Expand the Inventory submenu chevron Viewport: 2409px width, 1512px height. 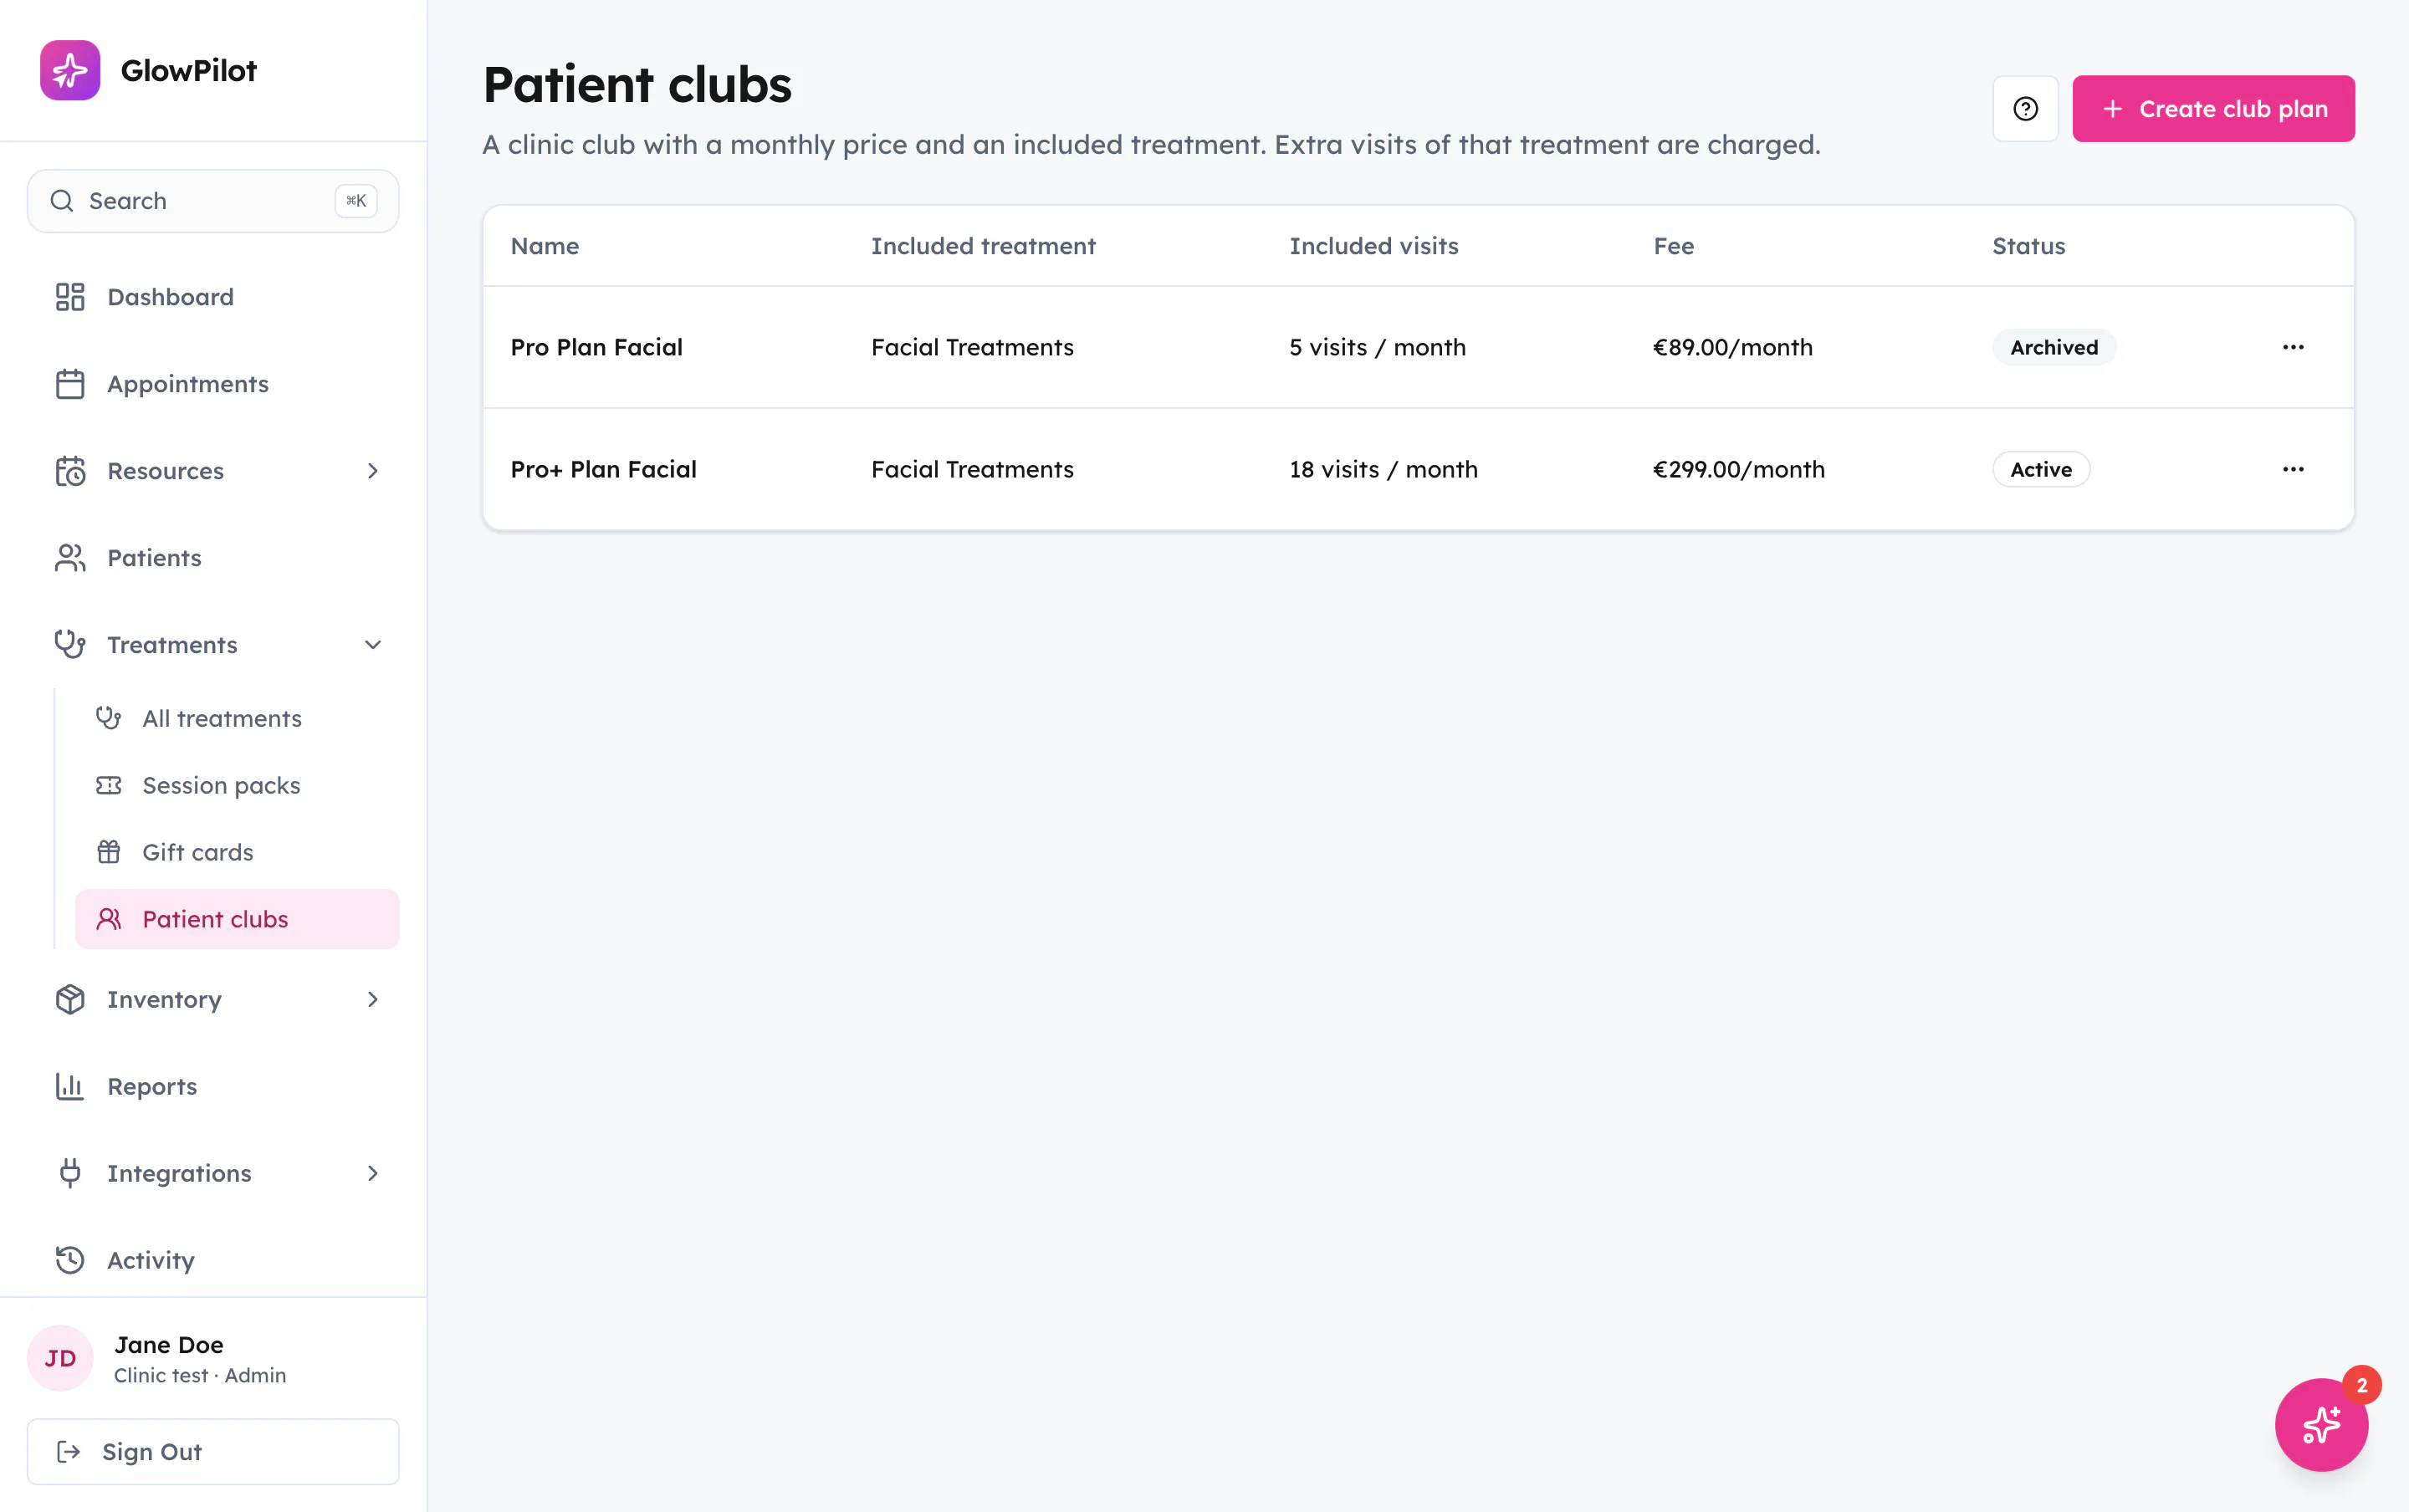(x=373, y=999)
